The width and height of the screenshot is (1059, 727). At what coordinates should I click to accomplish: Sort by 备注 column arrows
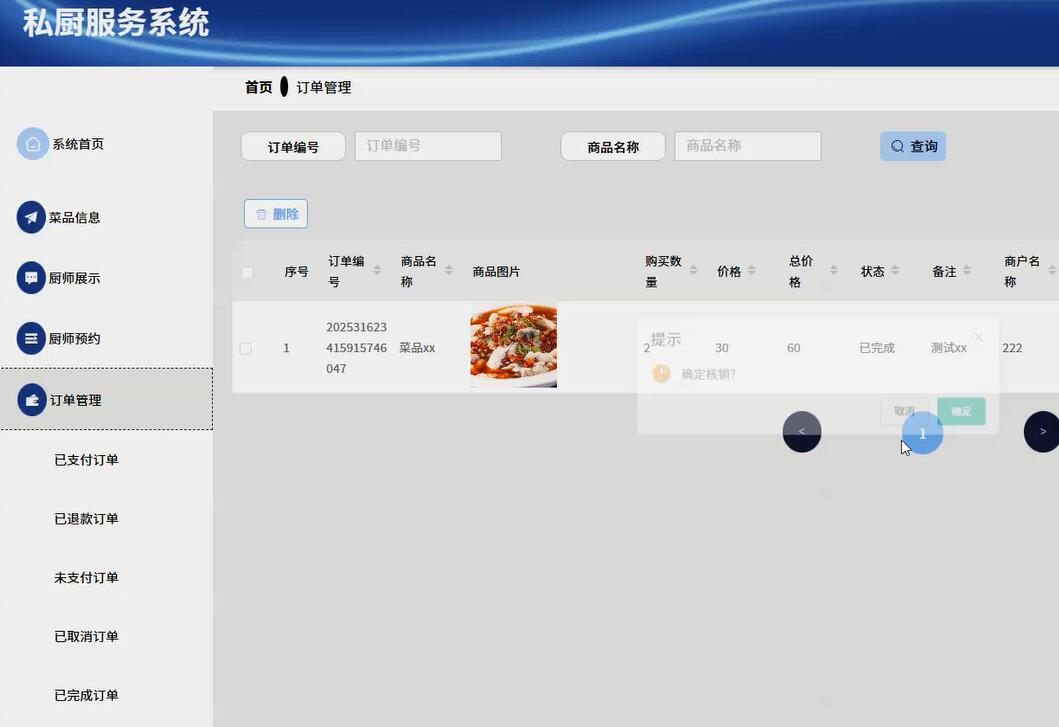(x=966, y=270)
